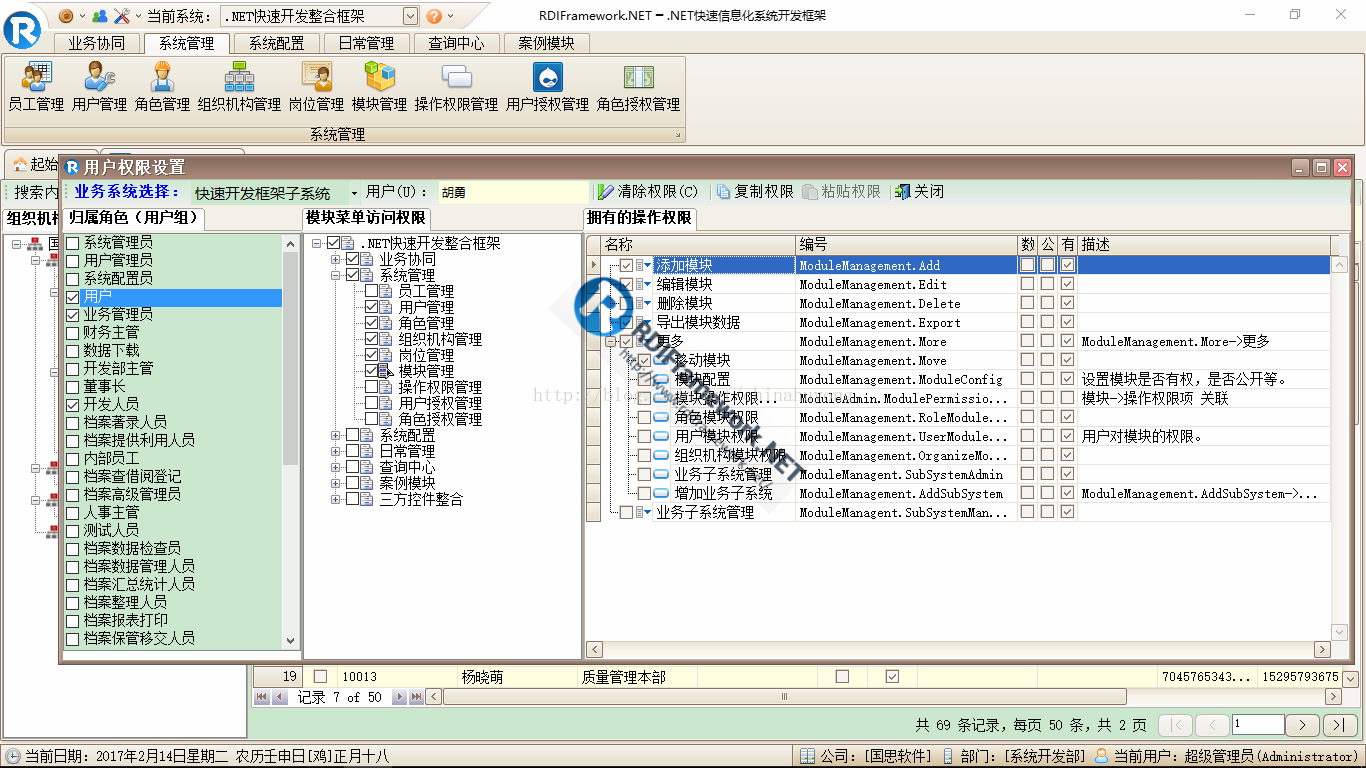Viewport: 1366px width, 768px height.
Task: Expand 业务协同 tree node
Action: point(335,259)
